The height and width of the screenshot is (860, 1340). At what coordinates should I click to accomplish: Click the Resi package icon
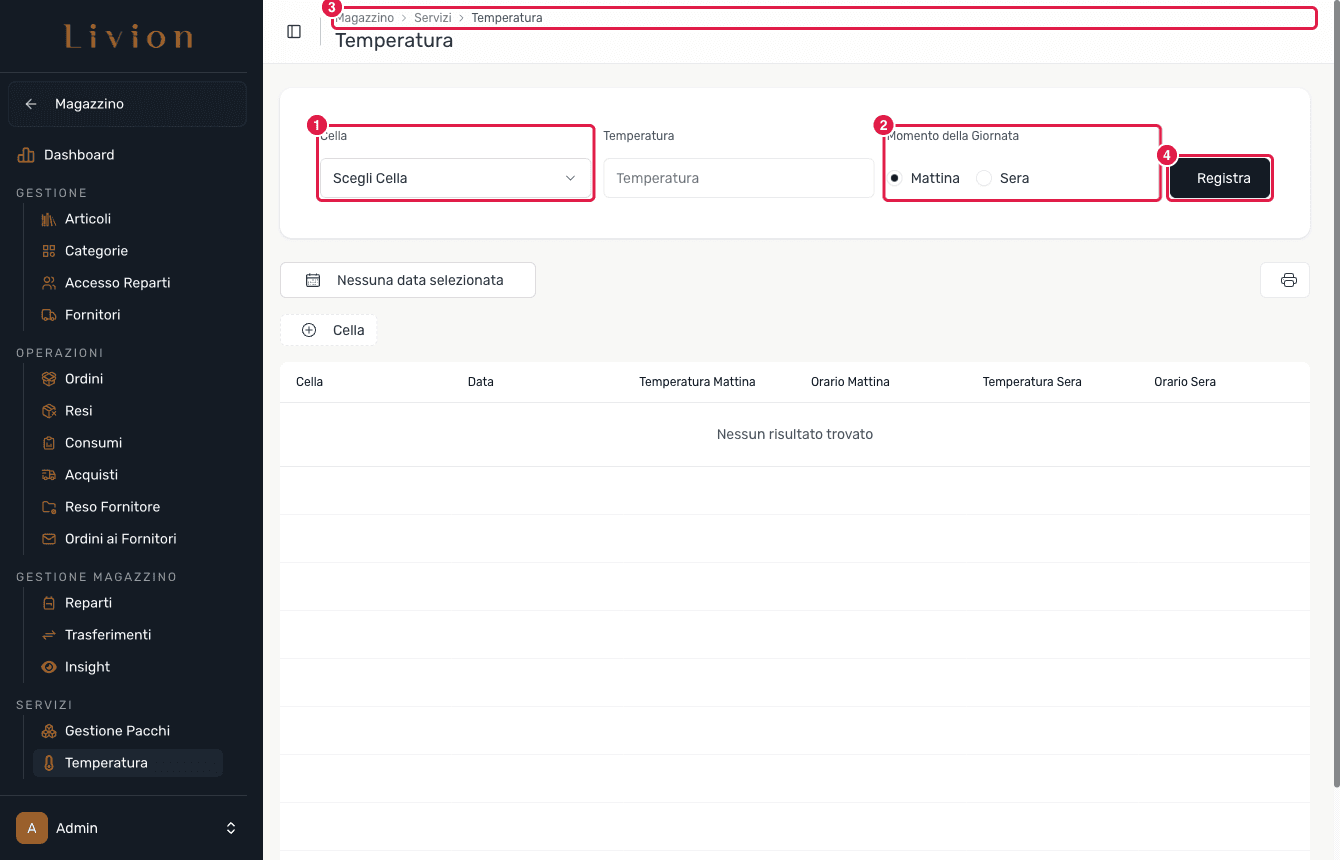tap(48, 411)
